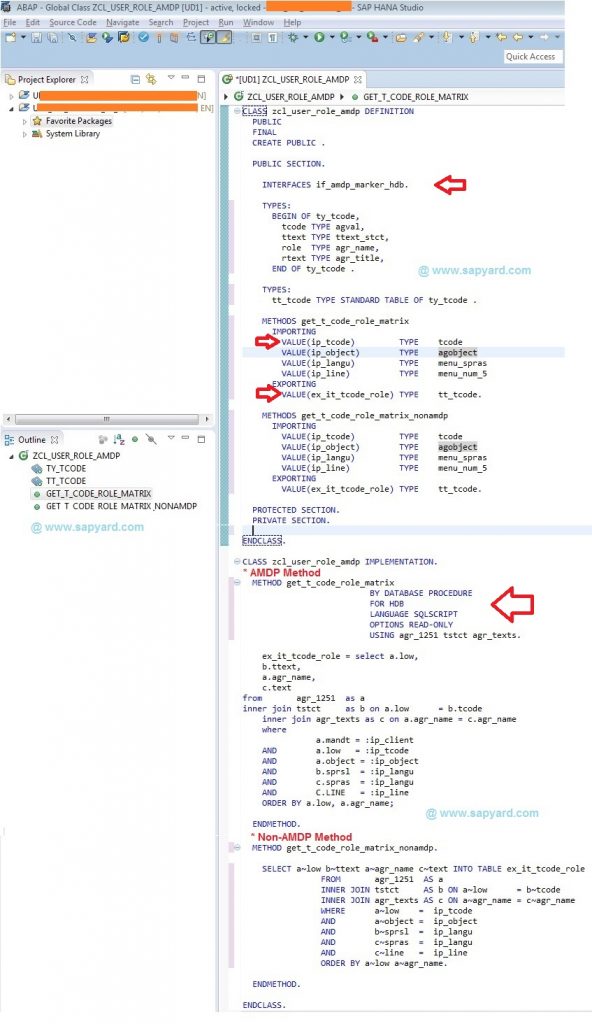Open the Source Code menu

click(x=73, y=22)
